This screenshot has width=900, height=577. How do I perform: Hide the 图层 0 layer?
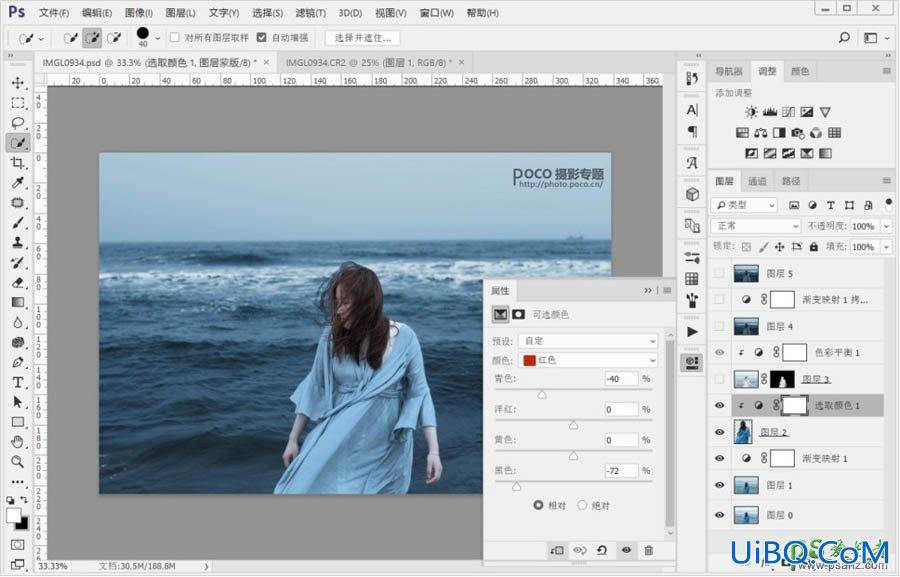[x=719, y=515]
